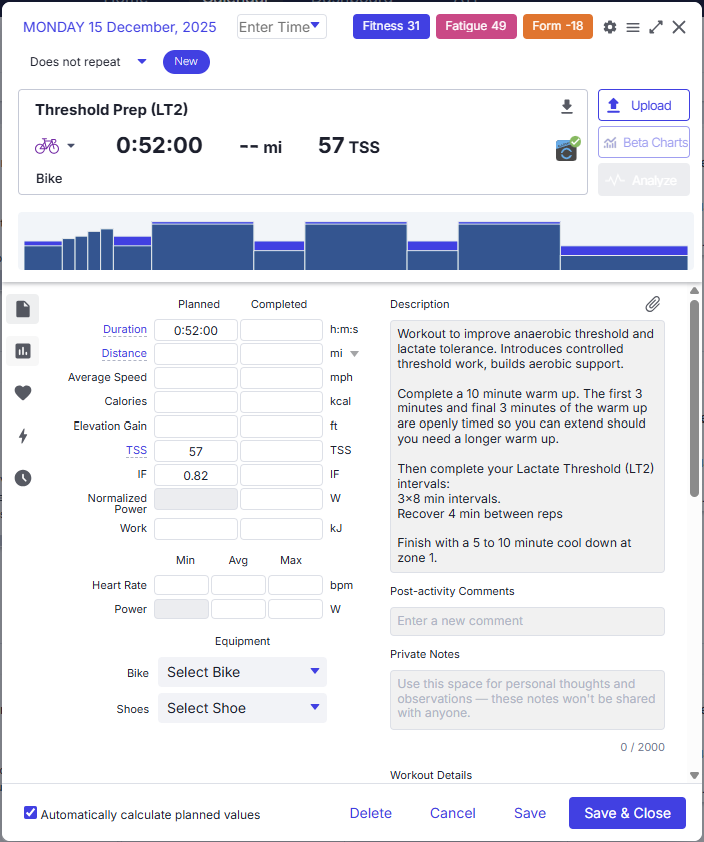Select the bar chart summary tab
The height and width of the screenshot is (842, 704).
point(23,351)
